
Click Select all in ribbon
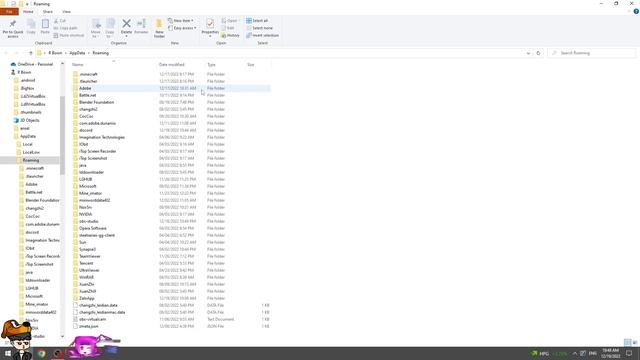[257, 20]
